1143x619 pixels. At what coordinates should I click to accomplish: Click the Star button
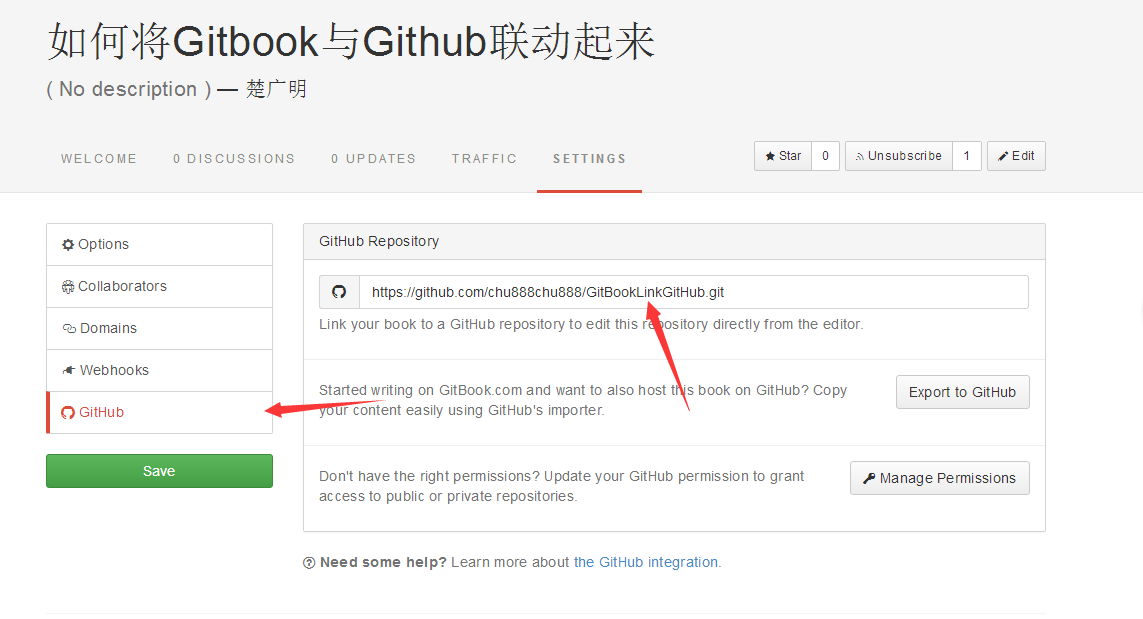[783, 156]
